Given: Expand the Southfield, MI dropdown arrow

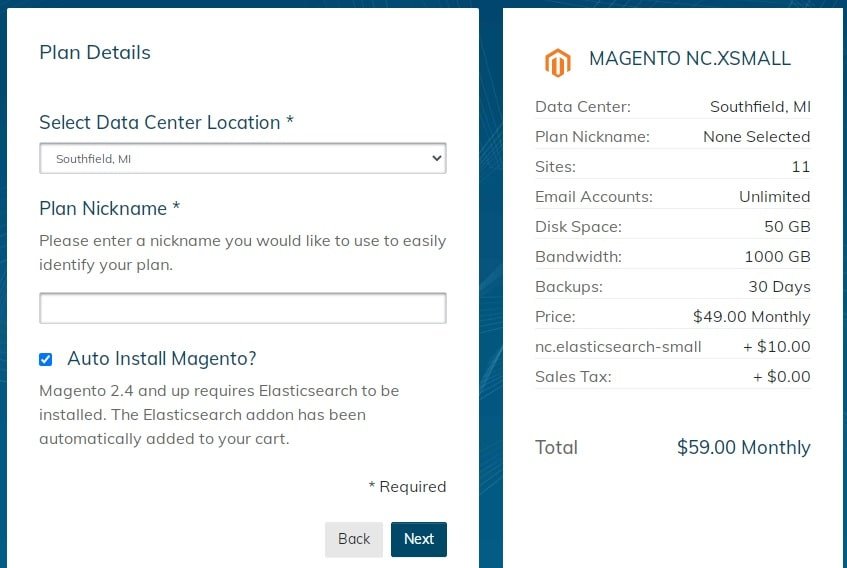Looking at the screenshot, I should click(436, 158).
